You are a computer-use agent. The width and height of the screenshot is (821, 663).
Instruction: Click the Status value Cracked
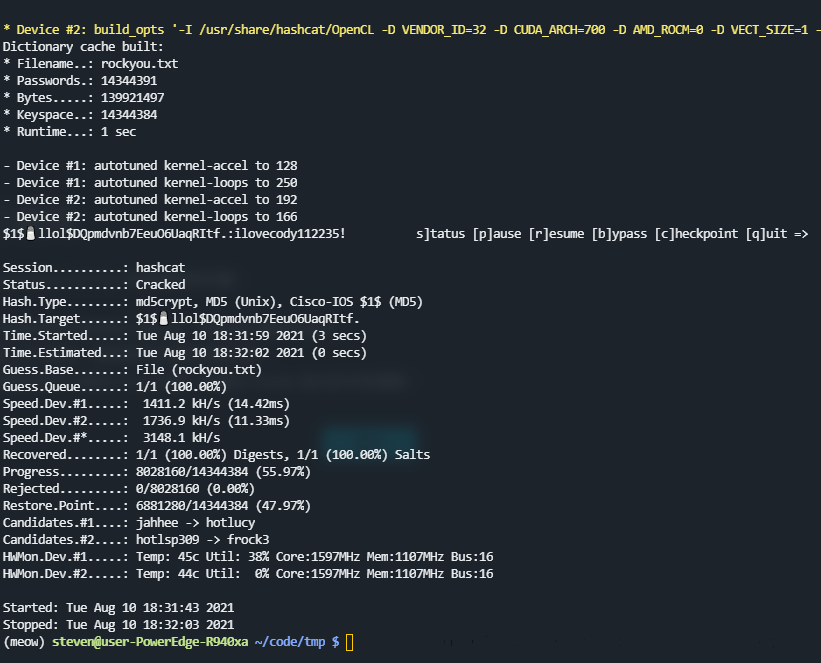tap(160, 285)
